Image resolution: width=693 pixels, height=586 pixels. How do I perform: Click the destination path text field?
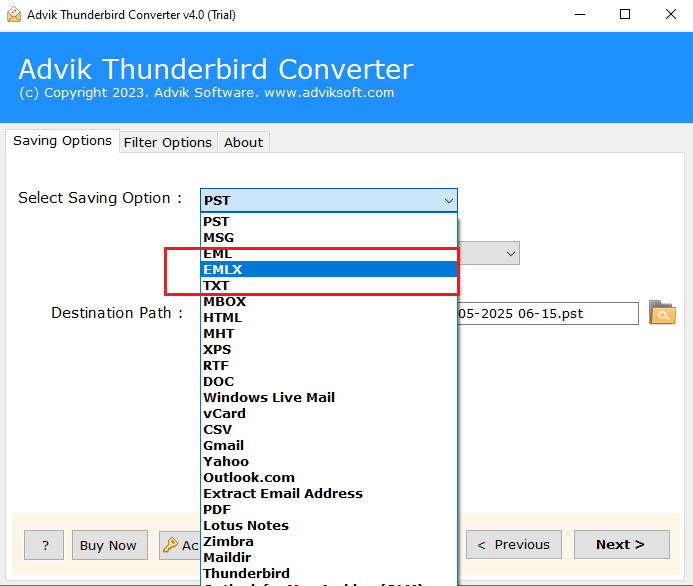(x=548, y=313)
